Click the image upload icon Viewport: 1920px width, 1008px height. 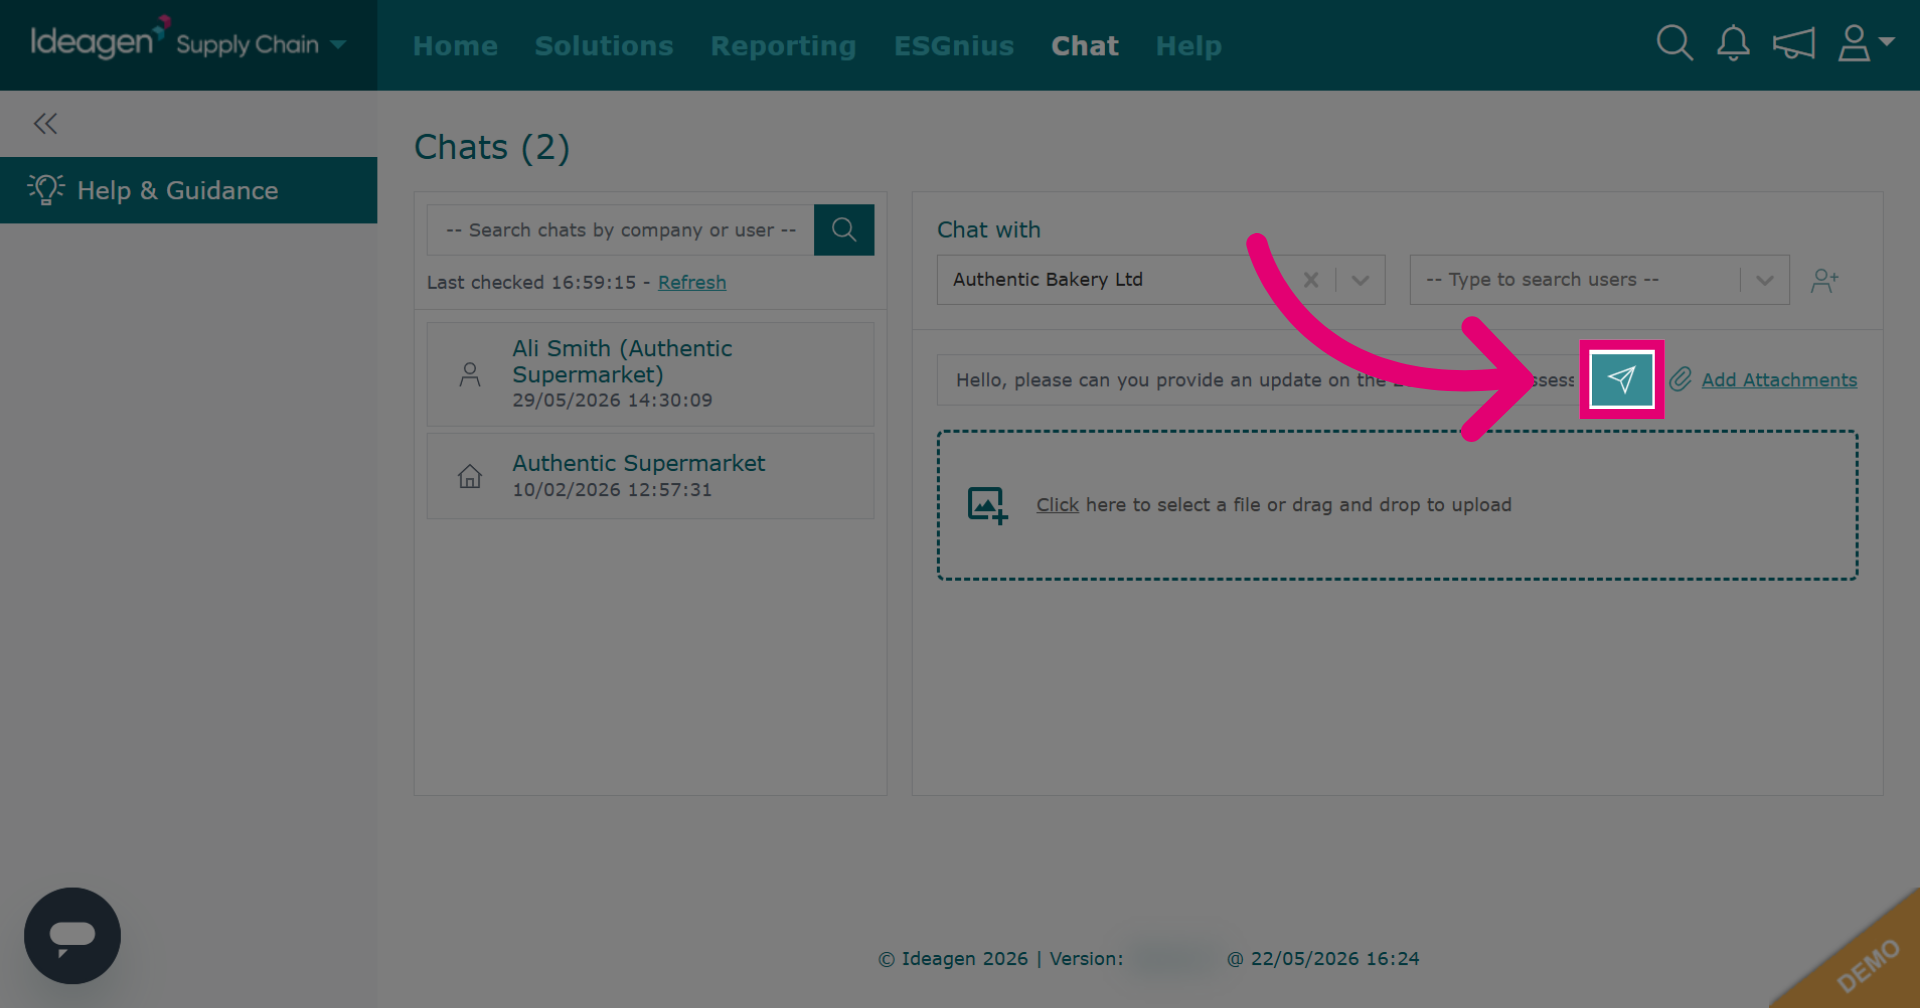click(x=987, y=505)
